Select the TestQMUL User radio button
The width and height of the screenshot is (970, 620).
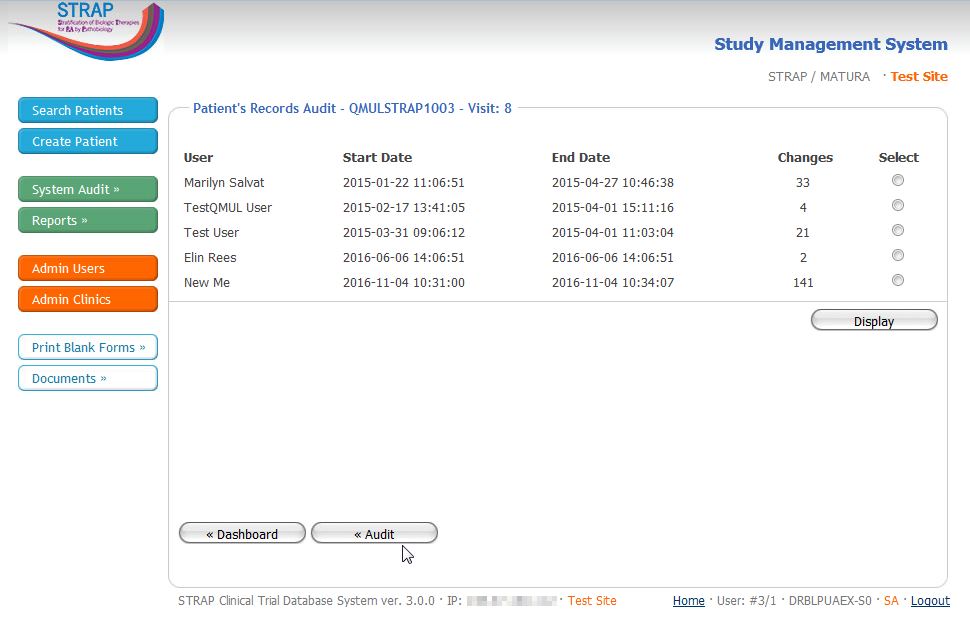tap(897, 206)
